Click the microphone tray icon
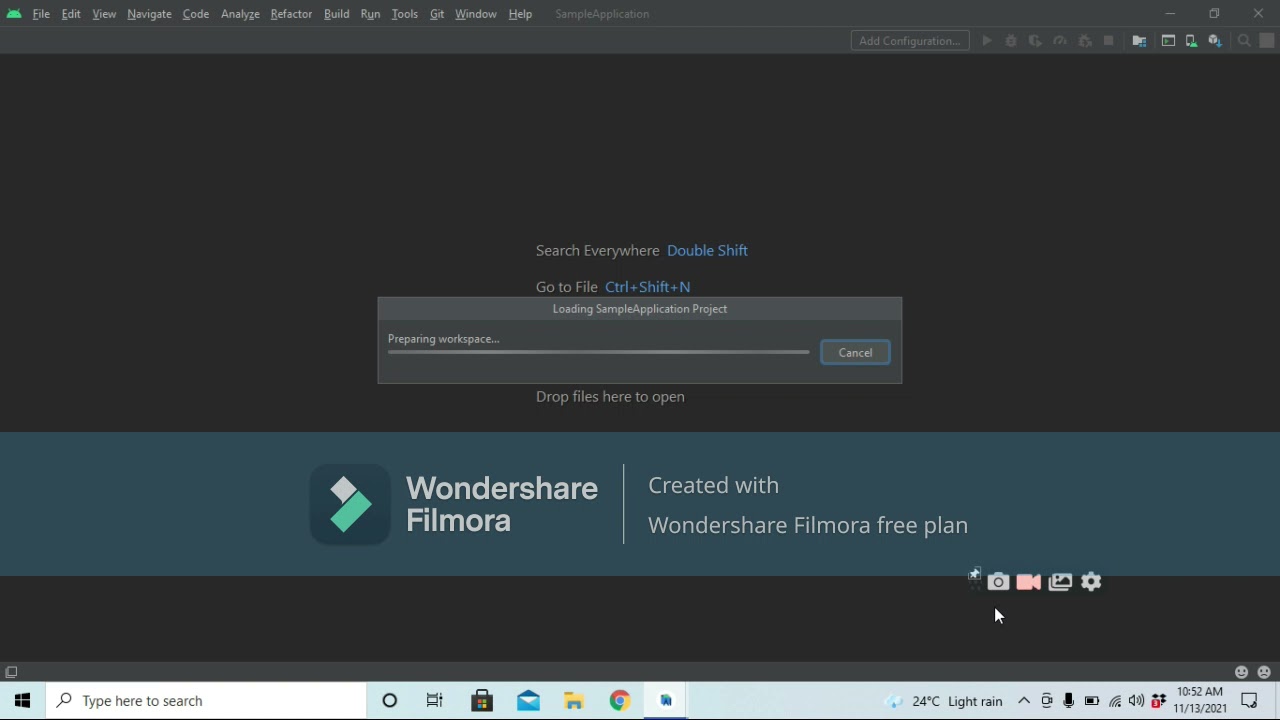Screen dimensions: 1280x720 pos(1069,701)
